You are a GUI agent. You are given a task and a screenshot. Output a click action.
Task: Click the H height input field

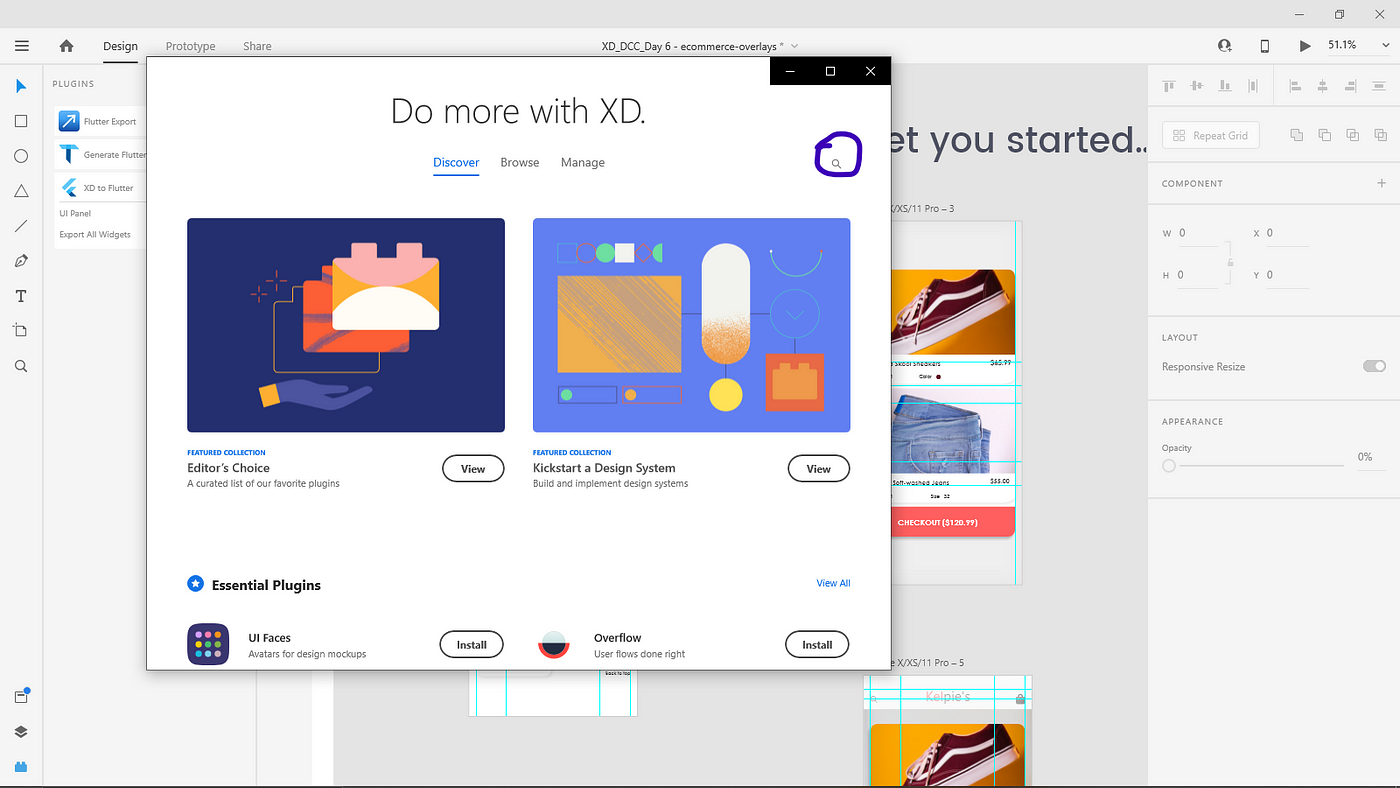(x=1197, y=275)
